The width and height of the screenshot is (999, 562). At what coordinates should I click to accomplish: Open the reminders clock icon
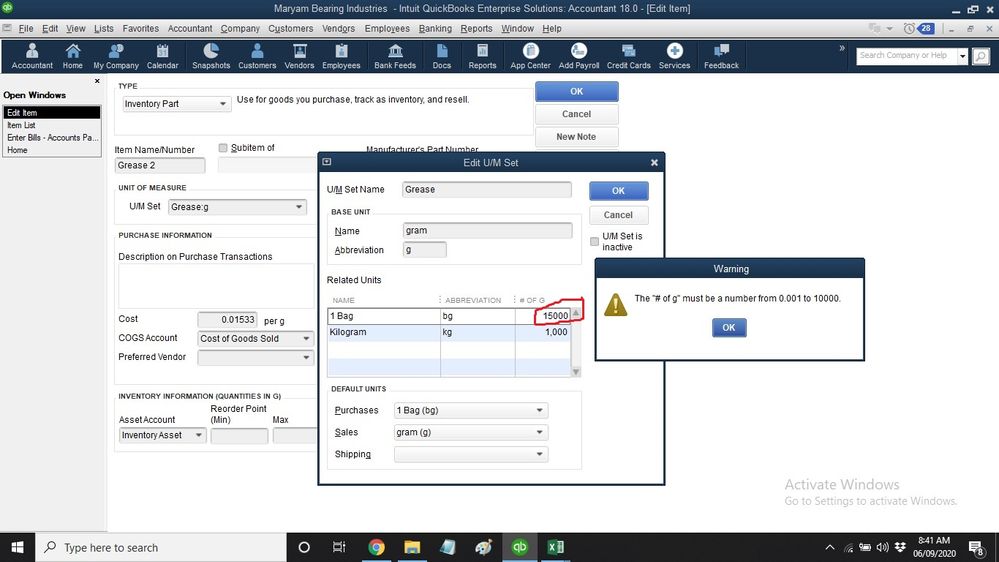tap(909, 29)
